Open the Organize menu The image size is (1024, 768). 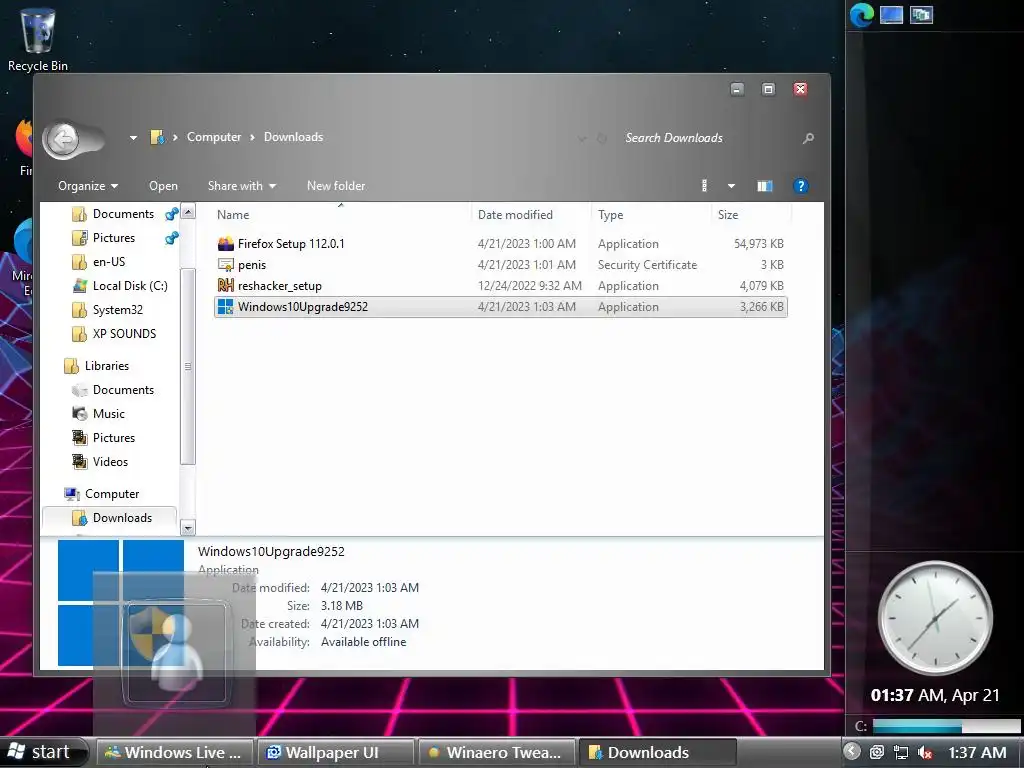click(x=88, y=186)
